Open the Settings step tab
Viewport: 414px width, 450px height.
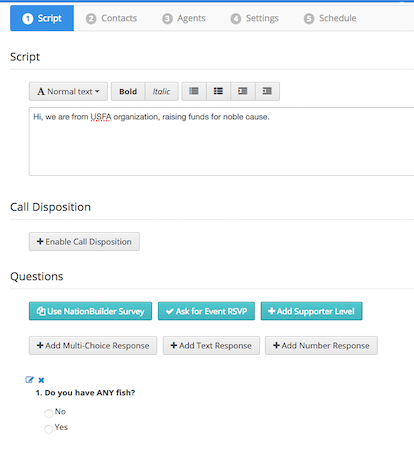[x=254, y=18]
